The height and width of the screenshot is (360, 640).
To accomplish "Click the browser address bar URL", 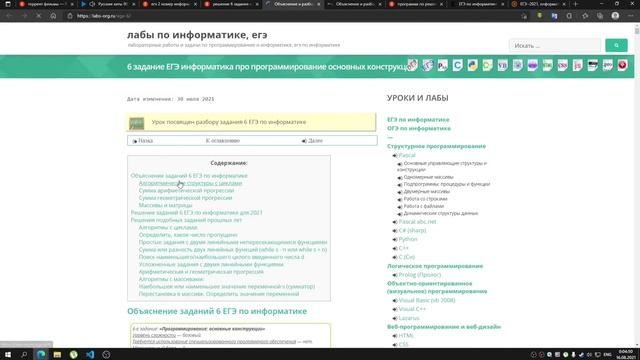I will click(104, 16).
